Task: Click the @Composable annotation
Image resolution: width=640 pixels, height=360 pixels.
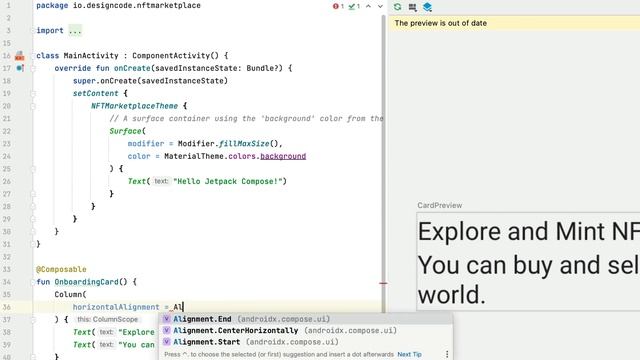Action: (61, 269)
